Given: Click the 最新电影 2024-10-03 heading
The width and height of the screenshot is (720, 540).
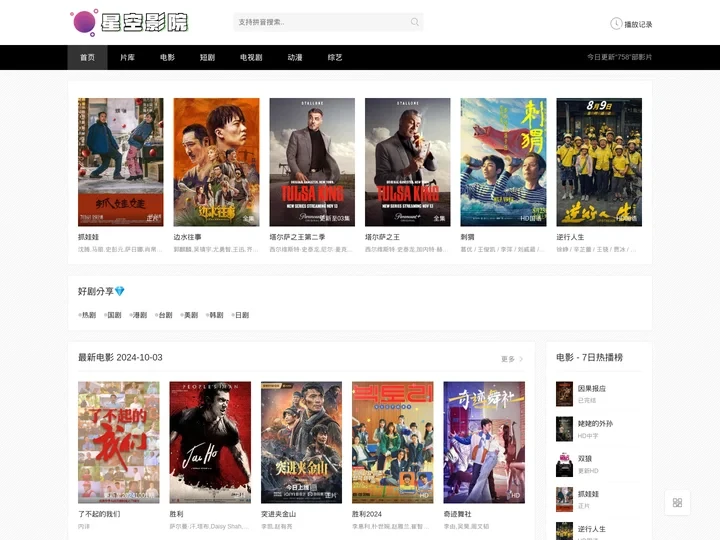Looking at the screenshot, I should 120,357.
